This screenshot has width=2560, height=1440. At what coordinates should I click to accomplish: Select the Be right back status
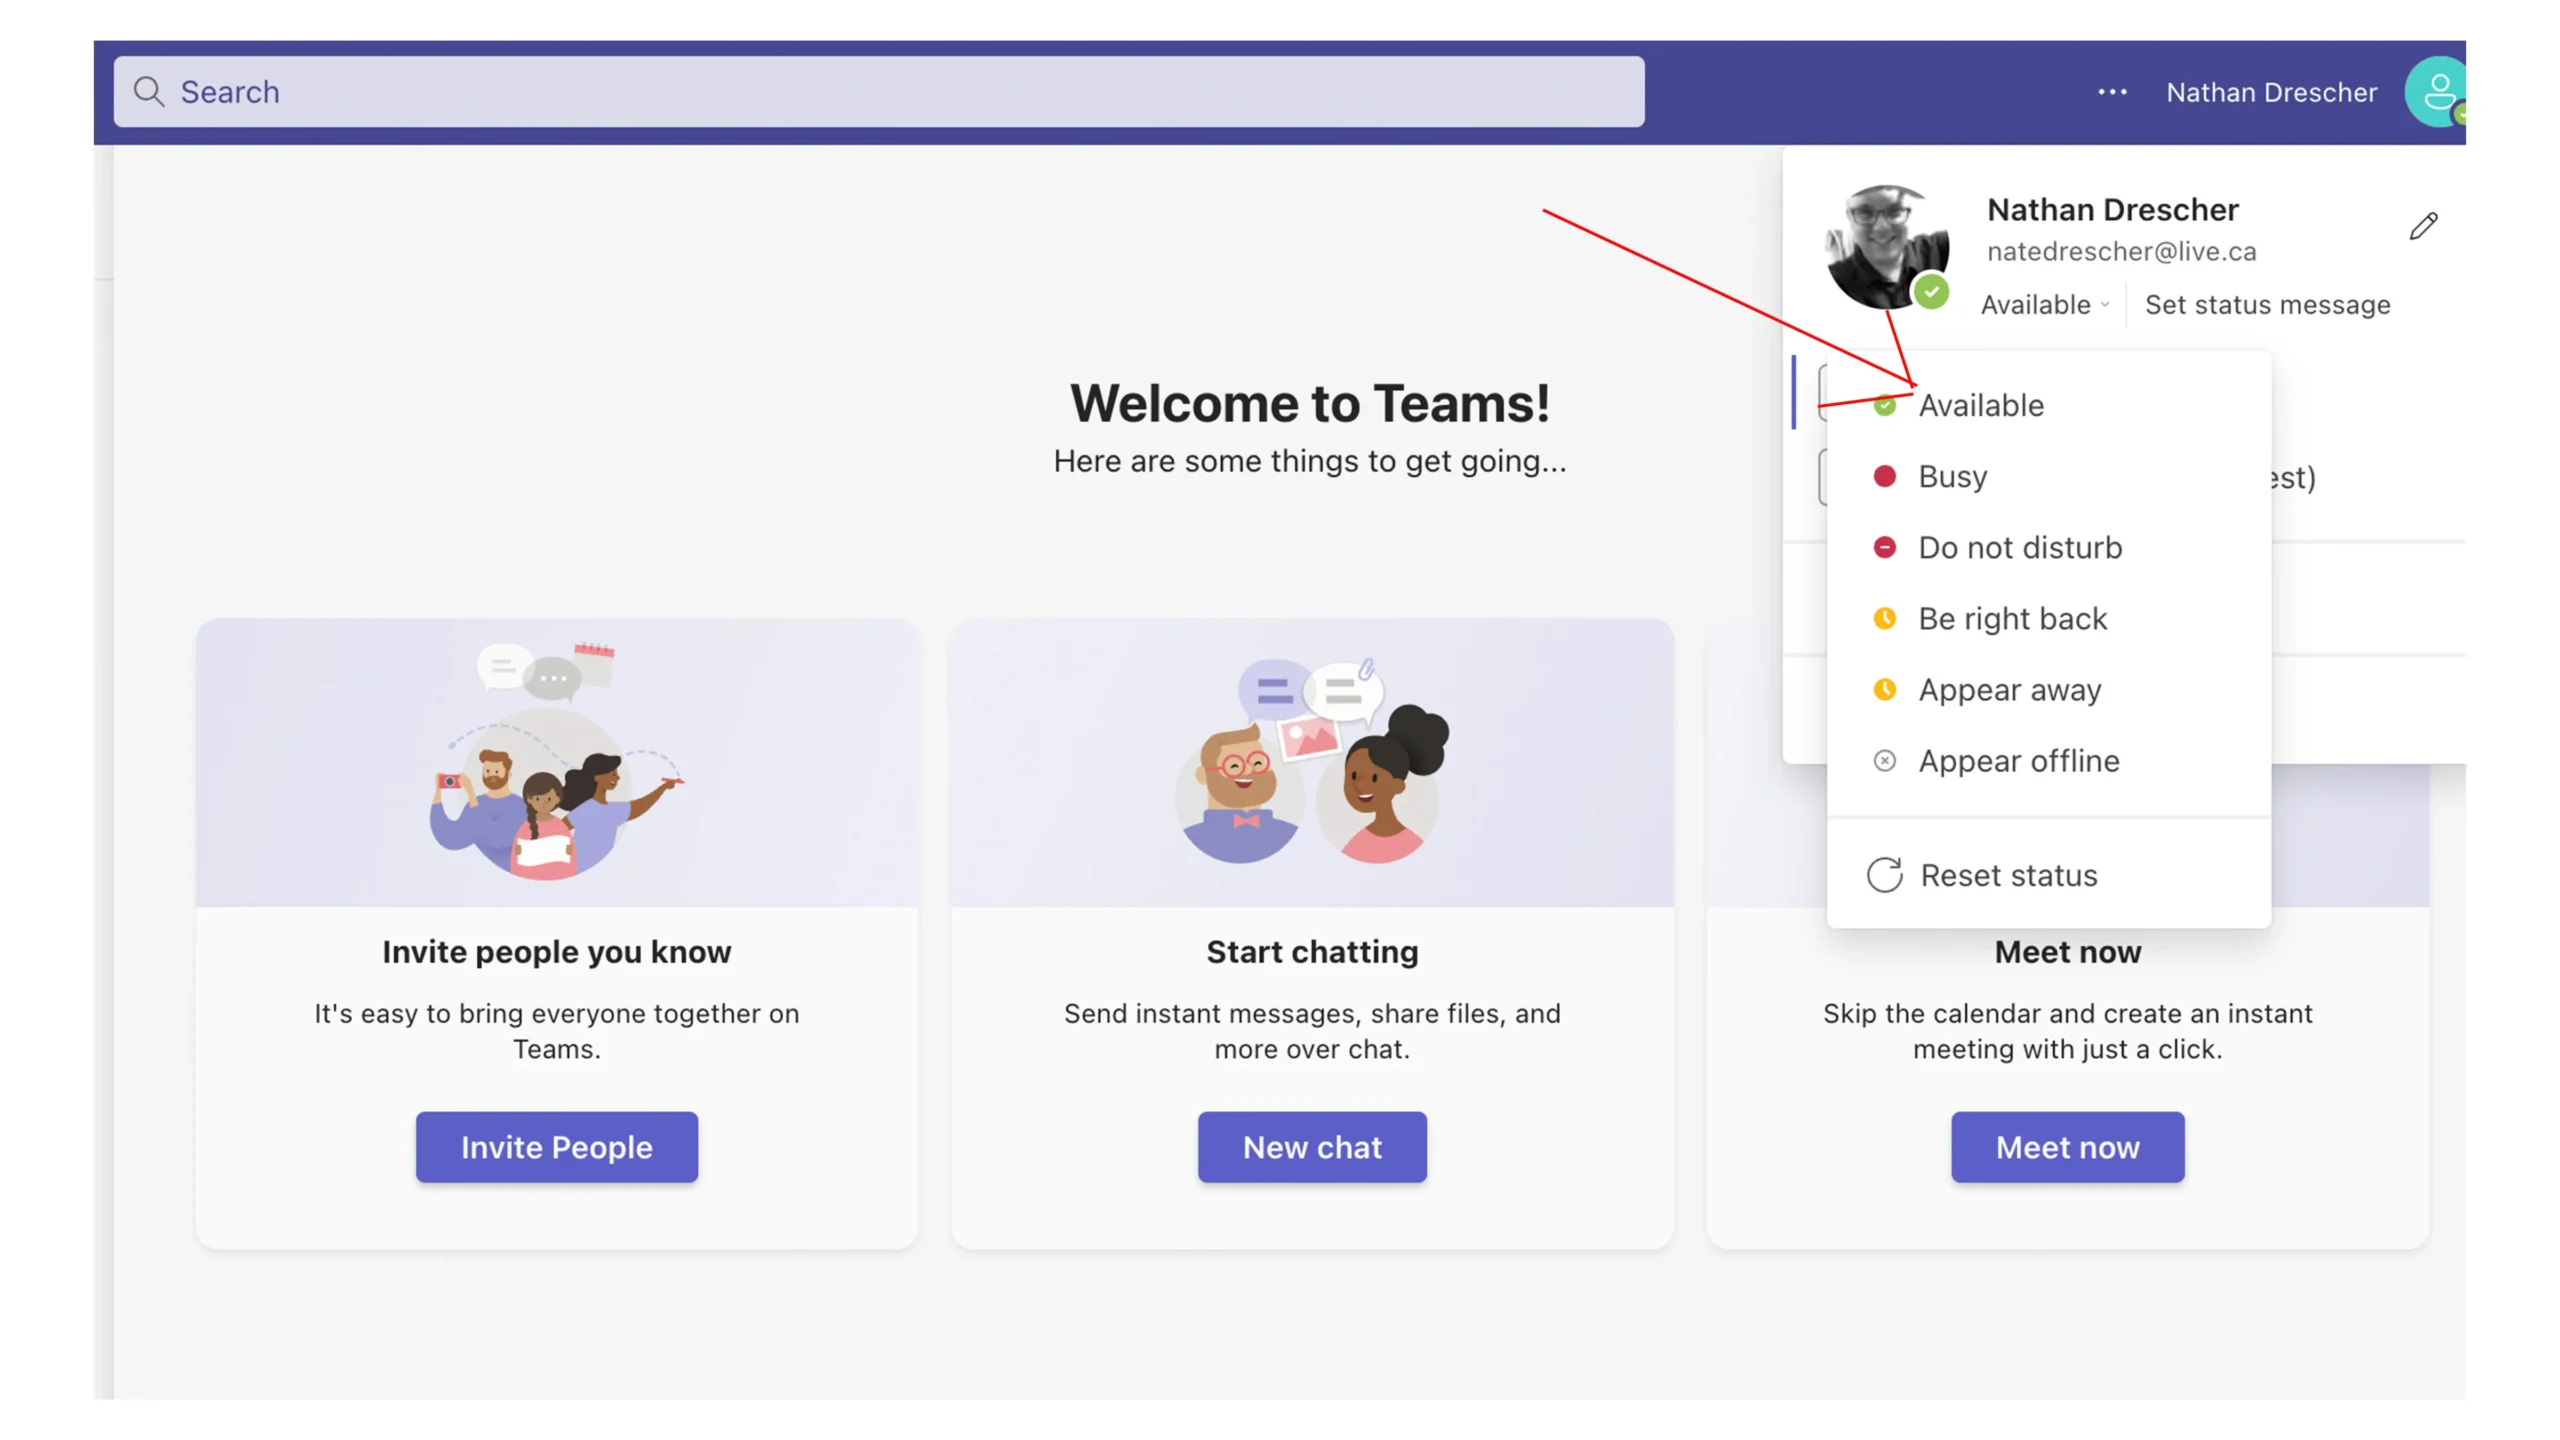pyautogui.click(x=2011, y=619)
